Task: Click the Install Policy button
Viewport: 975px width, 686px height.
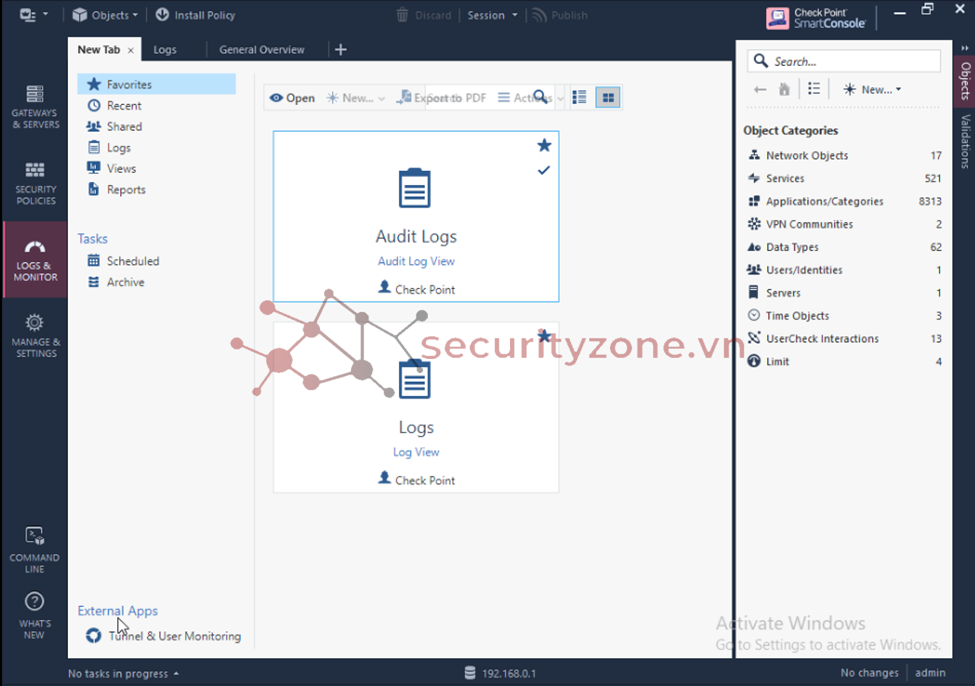Action: click(x=195, y=15)
